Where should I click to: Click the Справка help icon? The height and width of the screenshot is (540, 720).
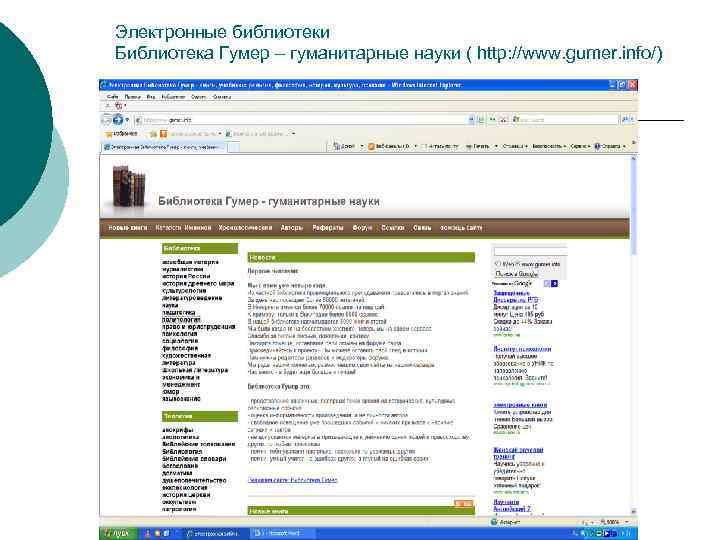tap(597, 146)
